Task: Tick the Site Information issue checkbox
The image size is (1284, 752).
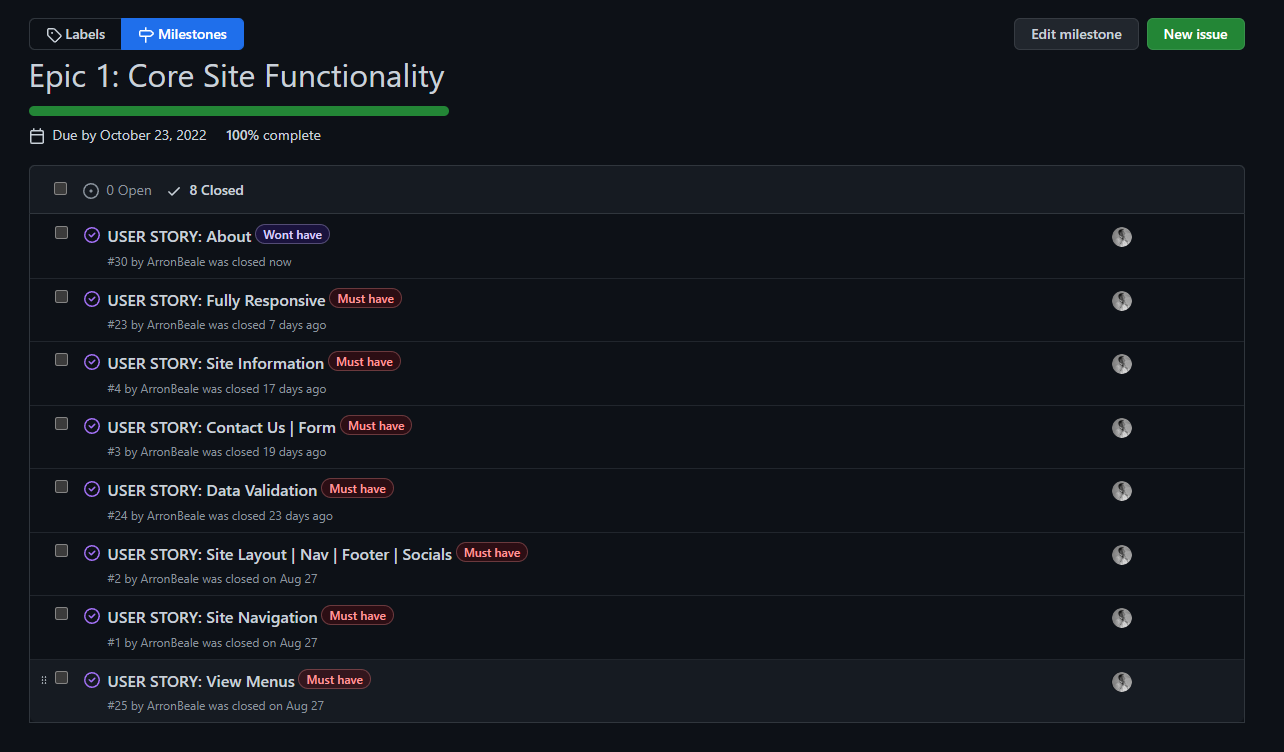Action: pyautogui.click(x=61, y=360)
